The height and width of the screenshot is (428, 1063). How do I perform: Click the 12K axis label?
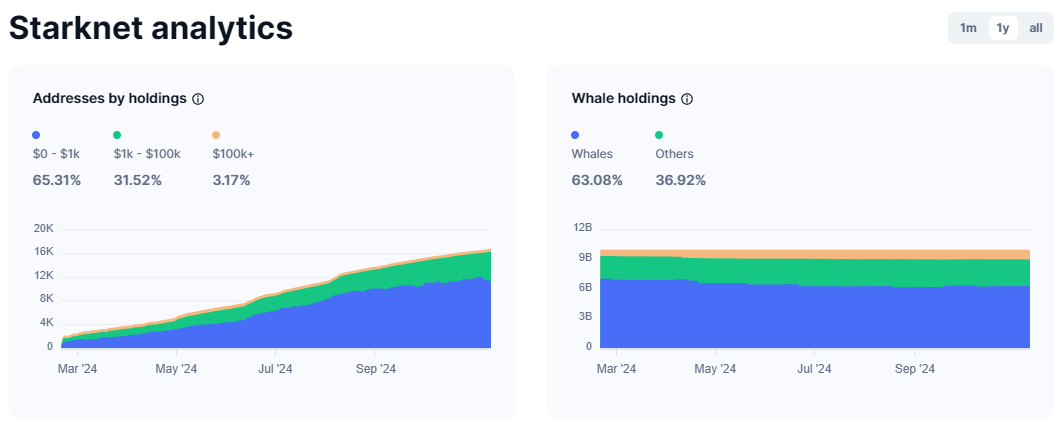(43, 275)
